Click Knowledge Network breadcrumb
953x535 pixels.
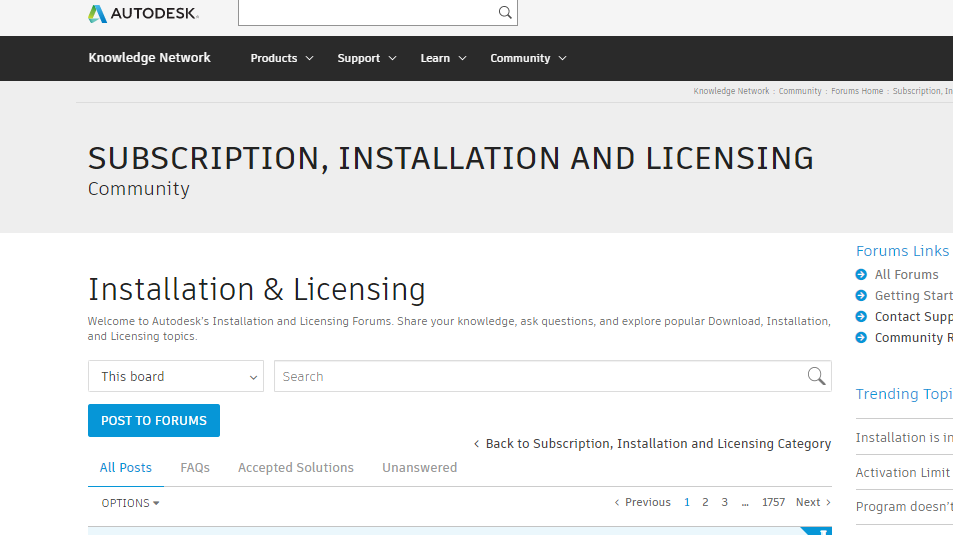731,91
